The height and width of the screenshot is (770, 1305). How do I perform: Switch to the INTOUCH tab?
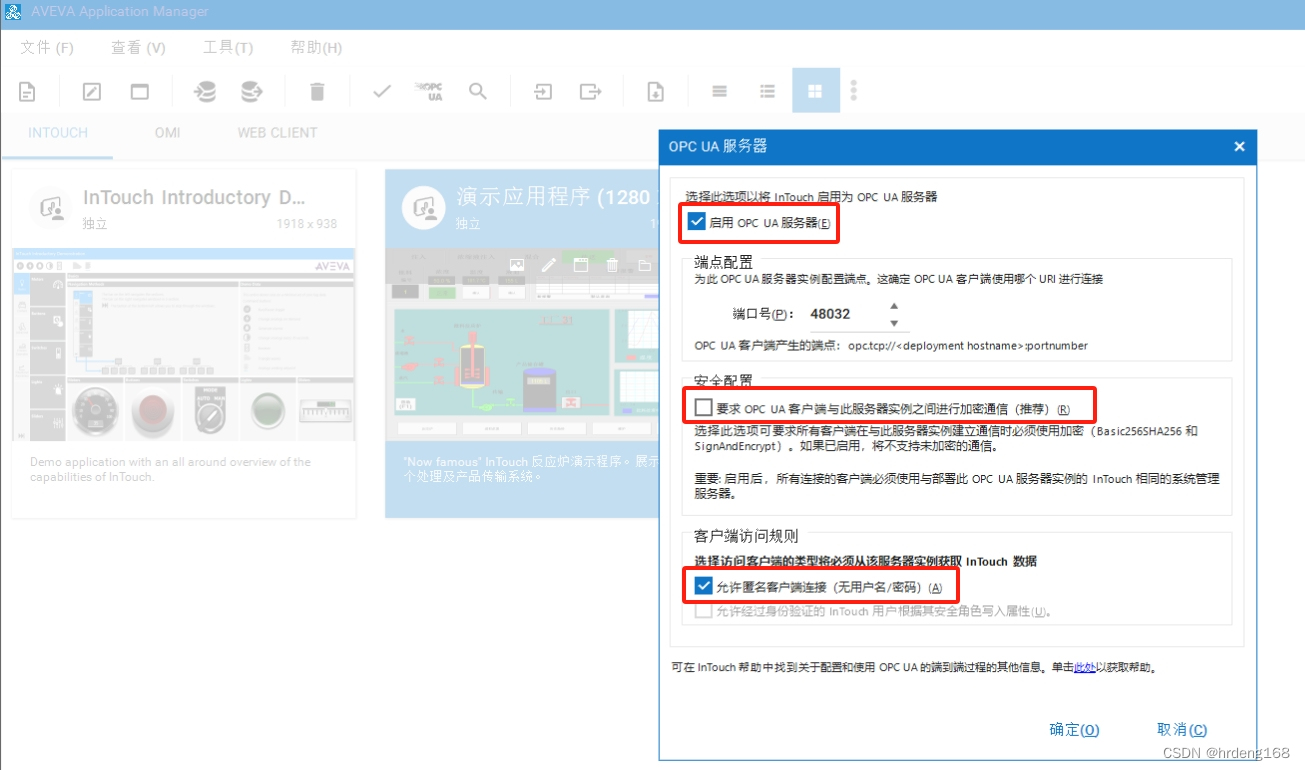58,132
